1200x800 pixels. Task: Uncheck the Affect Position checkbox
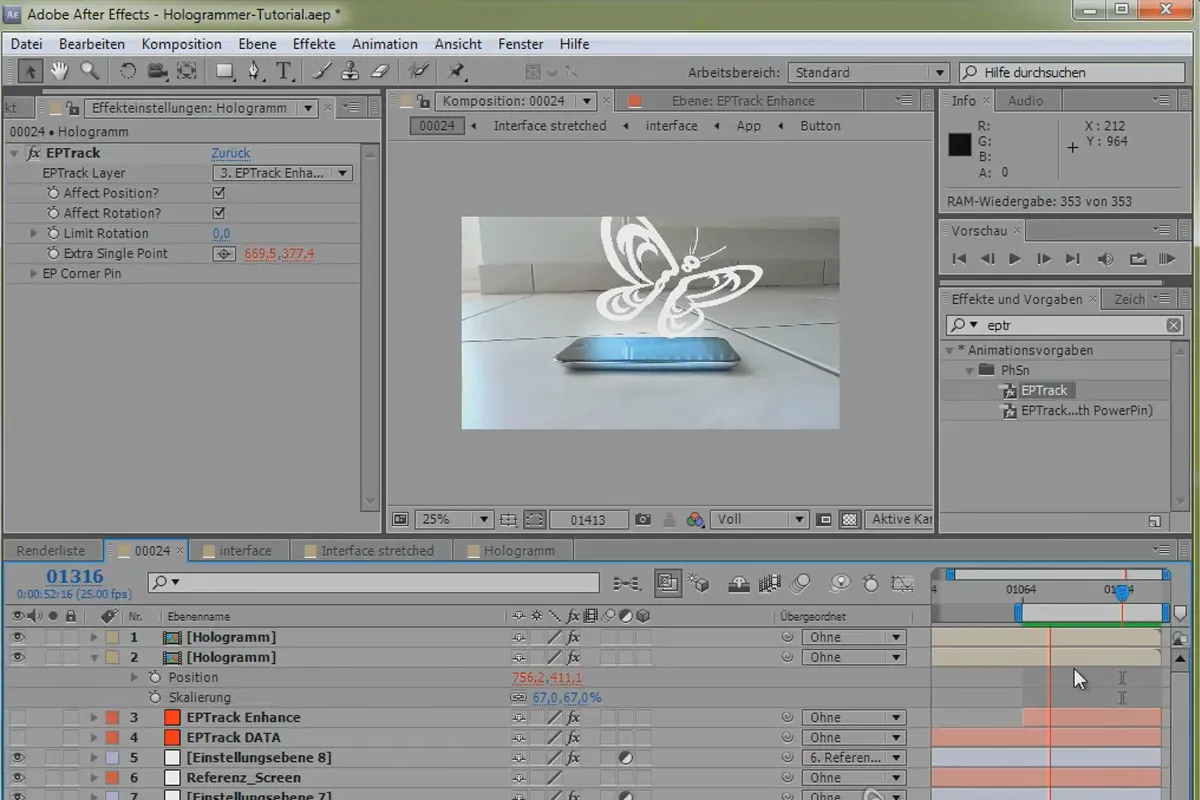click(x=219, y=193)
